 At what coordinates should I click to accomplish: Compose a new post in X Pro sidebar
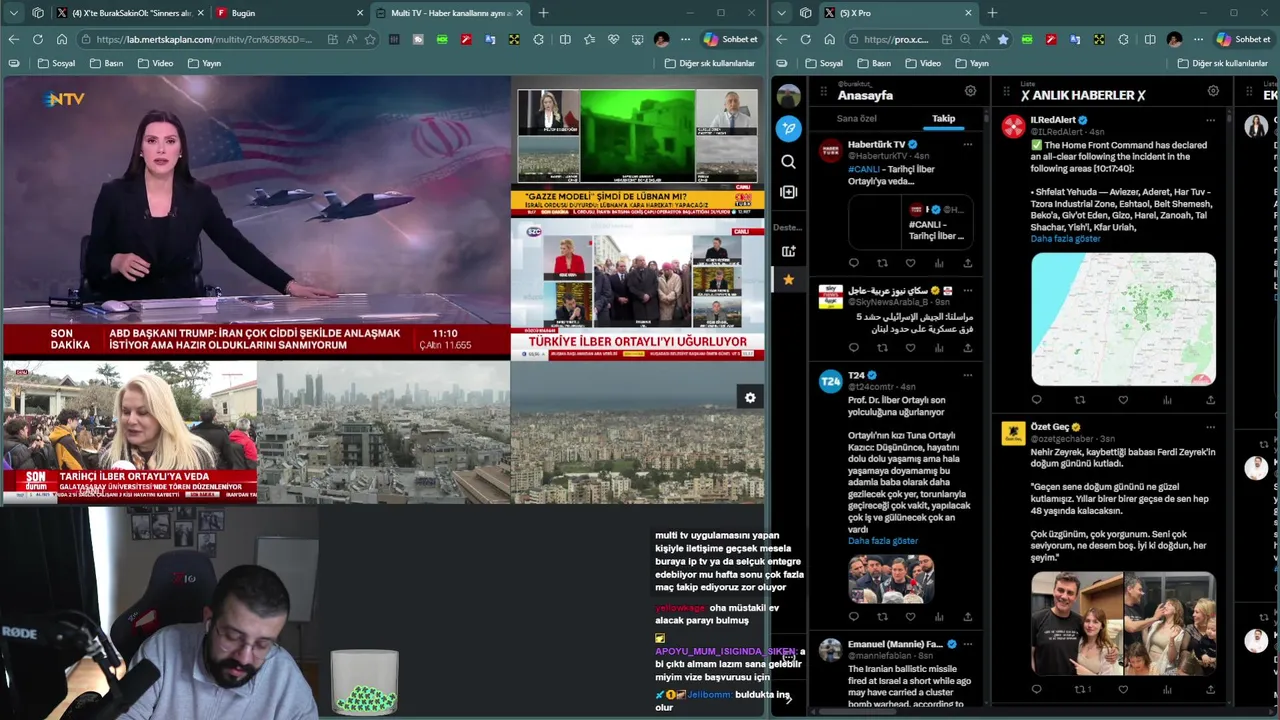point(789,128)
